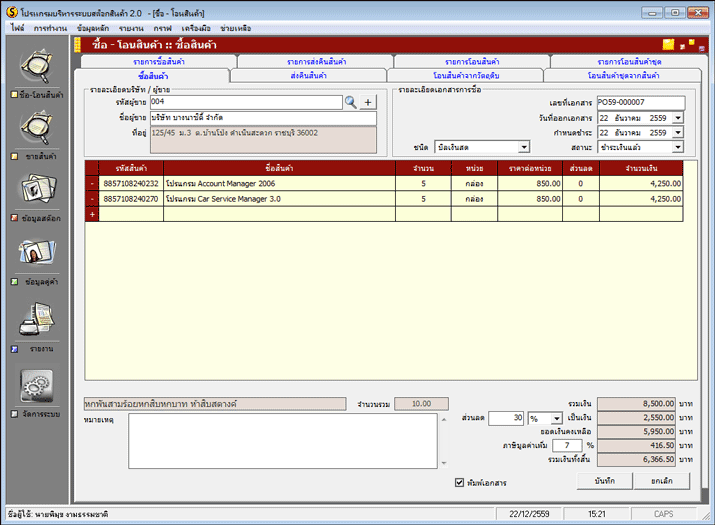Expand the ชนิด บิลเงินสด dropdown
715x525 pixels.
click(524, 147)
